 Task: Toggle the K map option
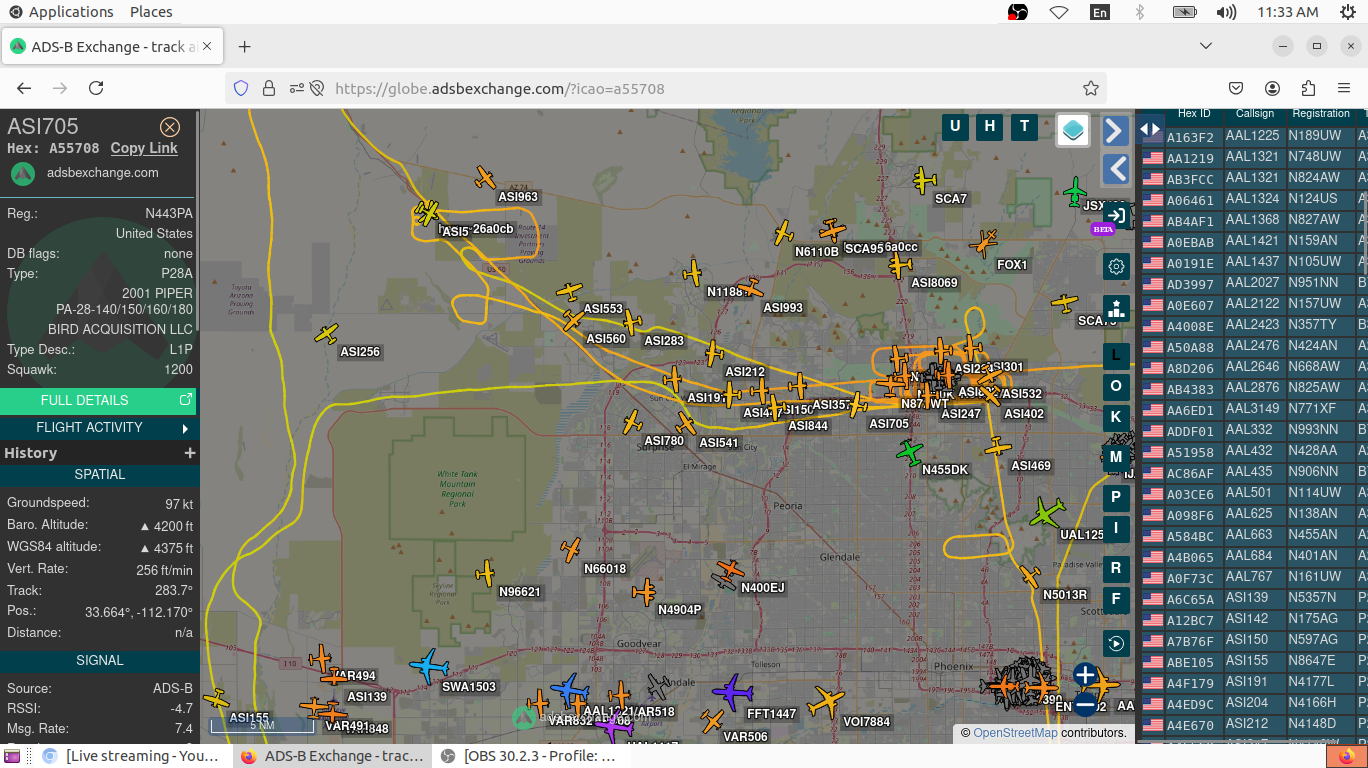point(1116,417)
